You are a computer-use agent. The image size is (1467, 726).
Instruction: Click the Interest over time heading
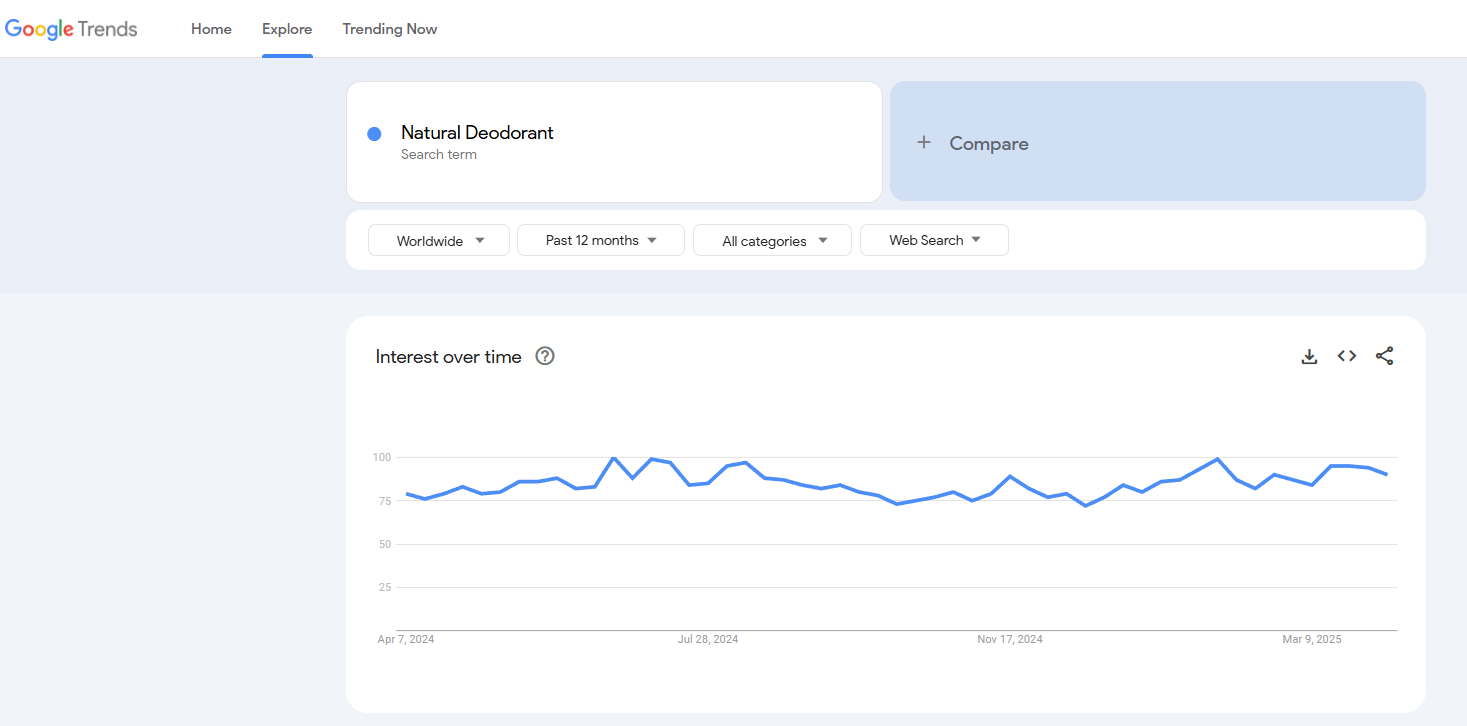[x=449, y=357]
